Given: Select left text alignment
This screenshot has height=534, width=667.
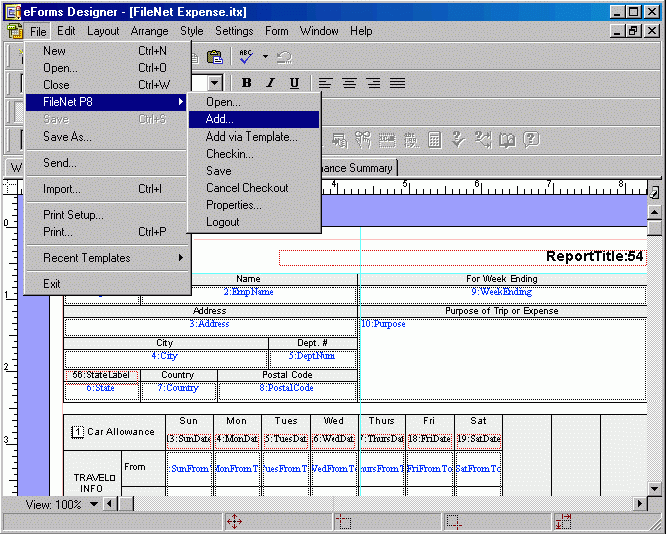Looking at the screenshot, I should 325,83.
